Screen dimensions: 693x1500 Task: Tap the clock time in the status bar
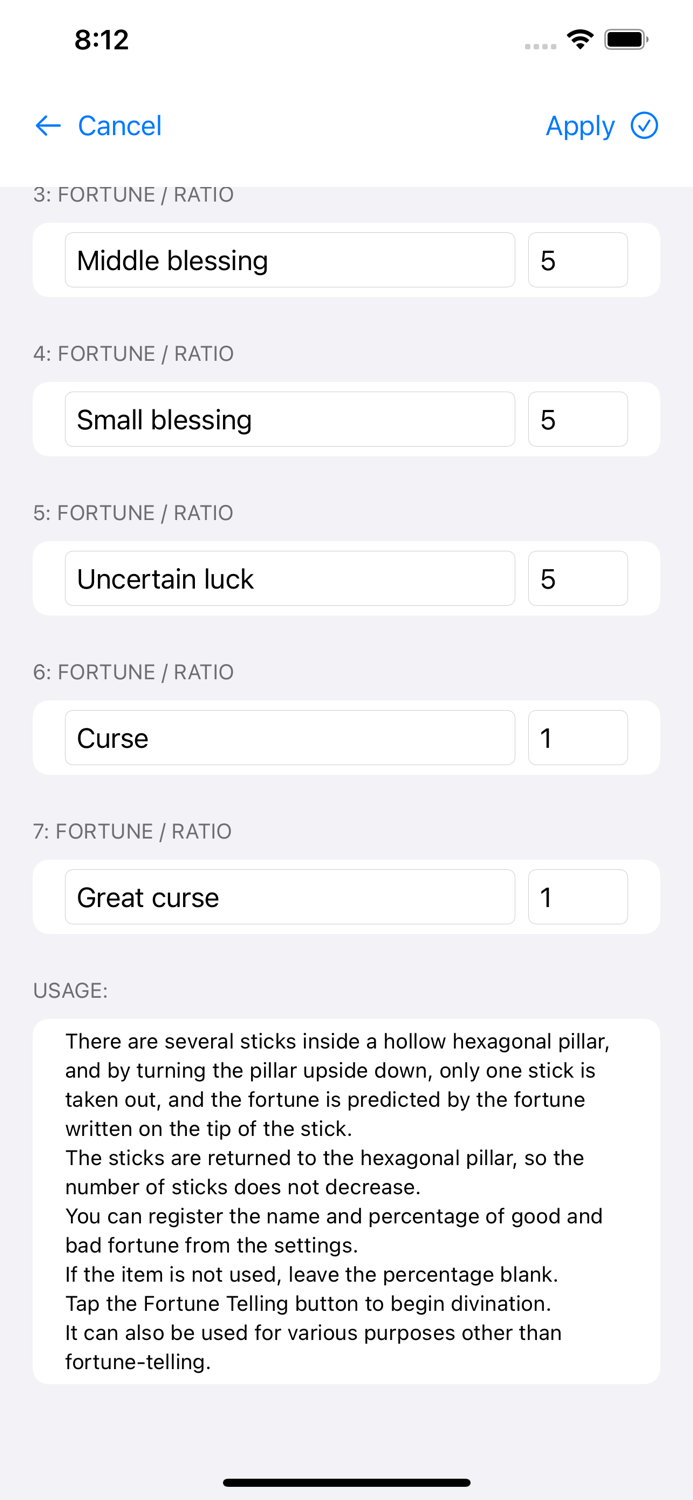(103, 40)
